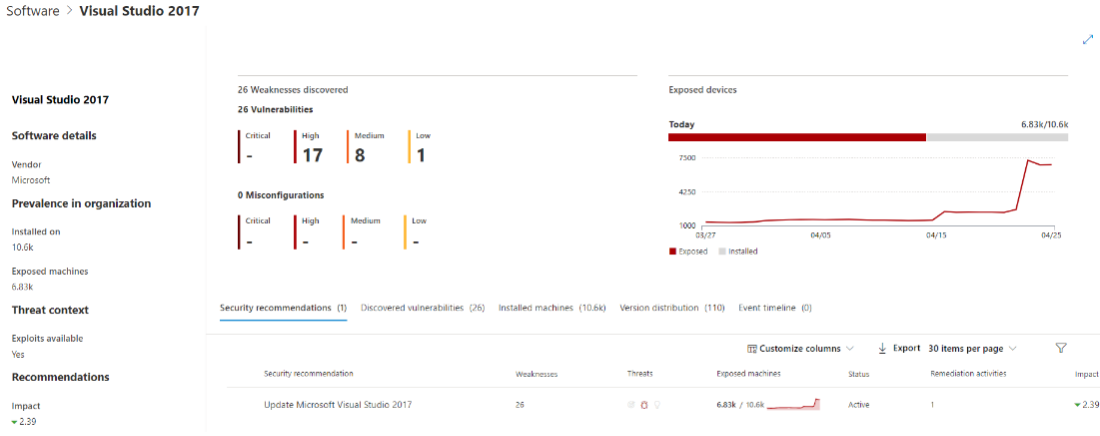1100x436 pixels.
Task: Open the 30 items per page dropdown
Action: tap(971, 348)
